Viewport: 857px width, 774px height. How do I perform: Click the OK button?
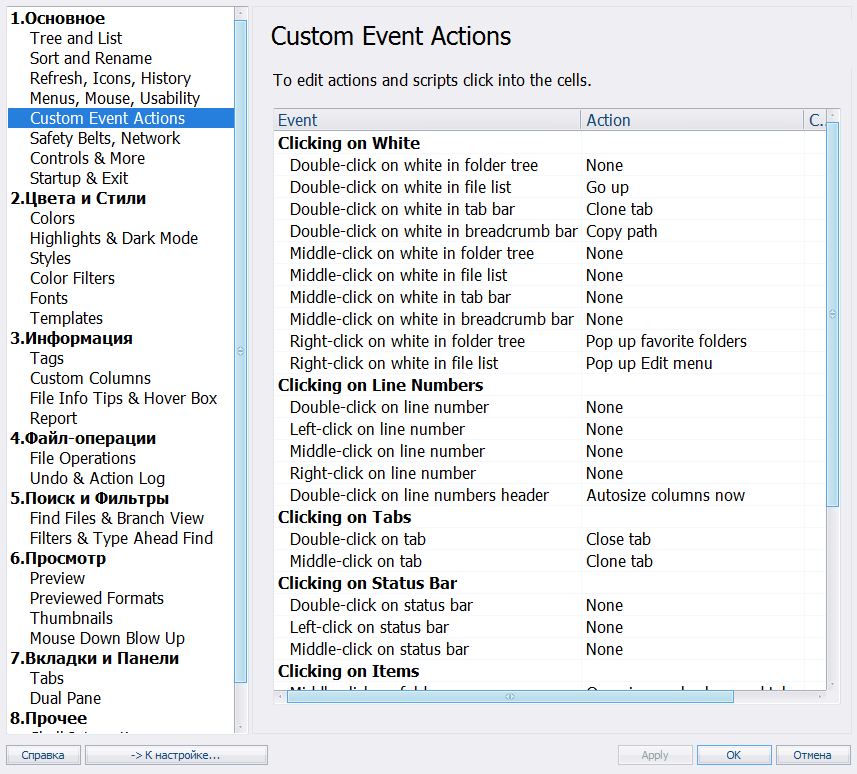tap(733, 755)
